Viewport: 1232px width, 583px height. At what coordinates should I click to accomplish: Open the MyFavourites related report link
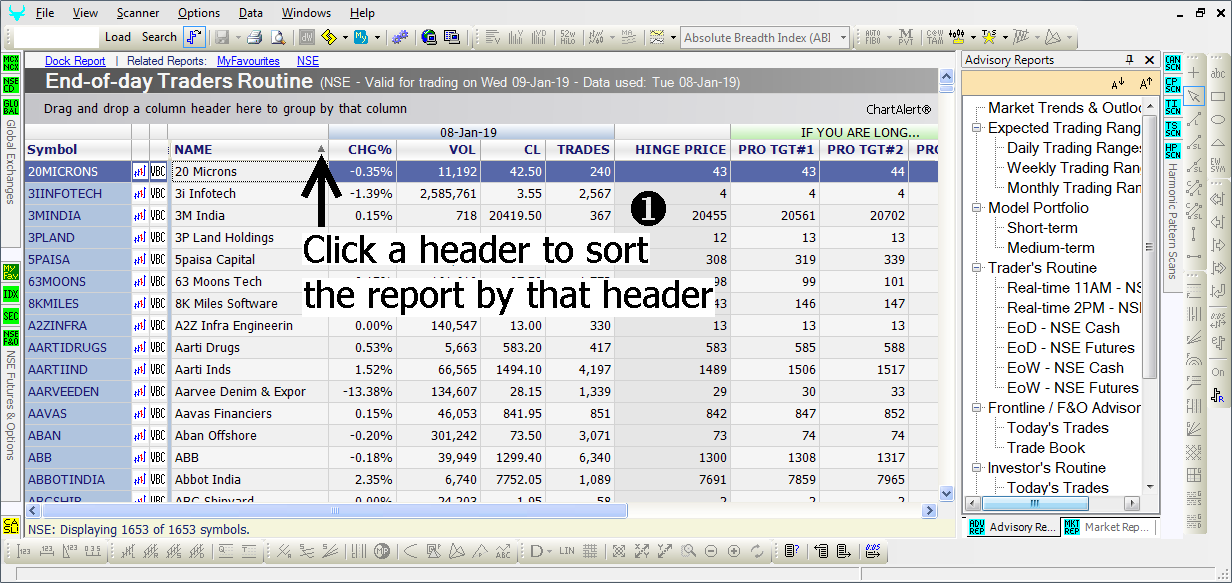[248, 61]
